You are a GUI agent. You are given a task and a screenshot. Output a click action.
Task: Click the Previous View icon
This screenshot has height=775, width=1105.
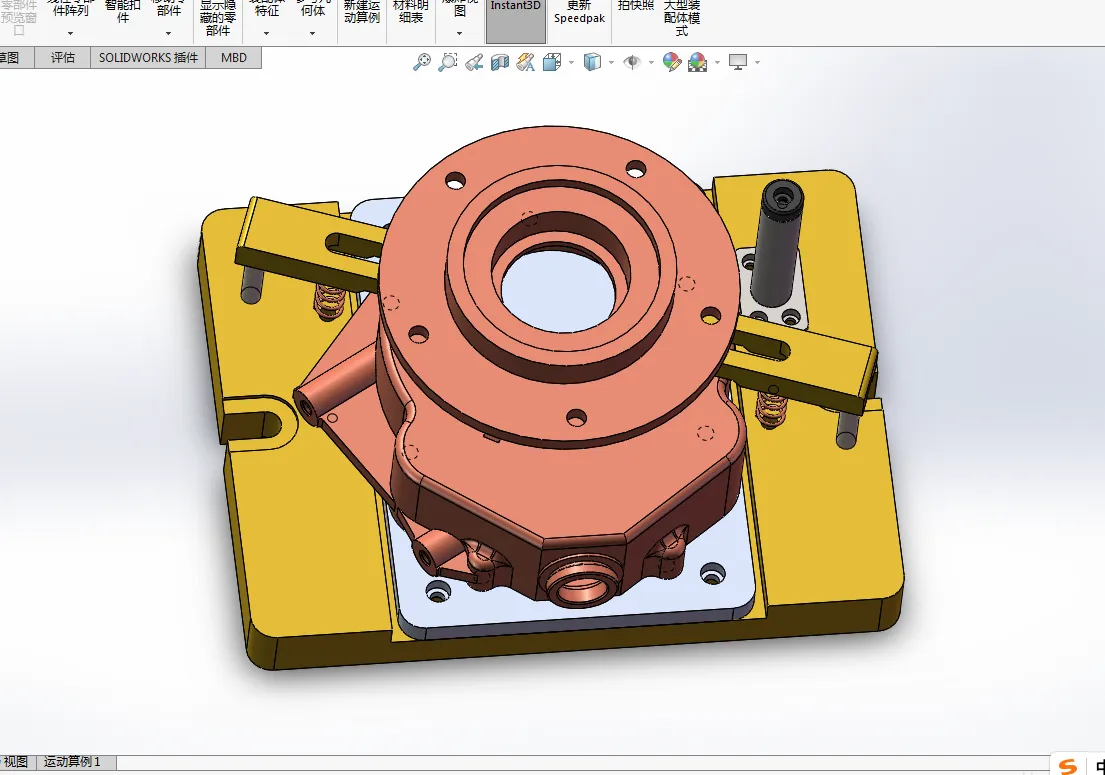tap(474, 62)
